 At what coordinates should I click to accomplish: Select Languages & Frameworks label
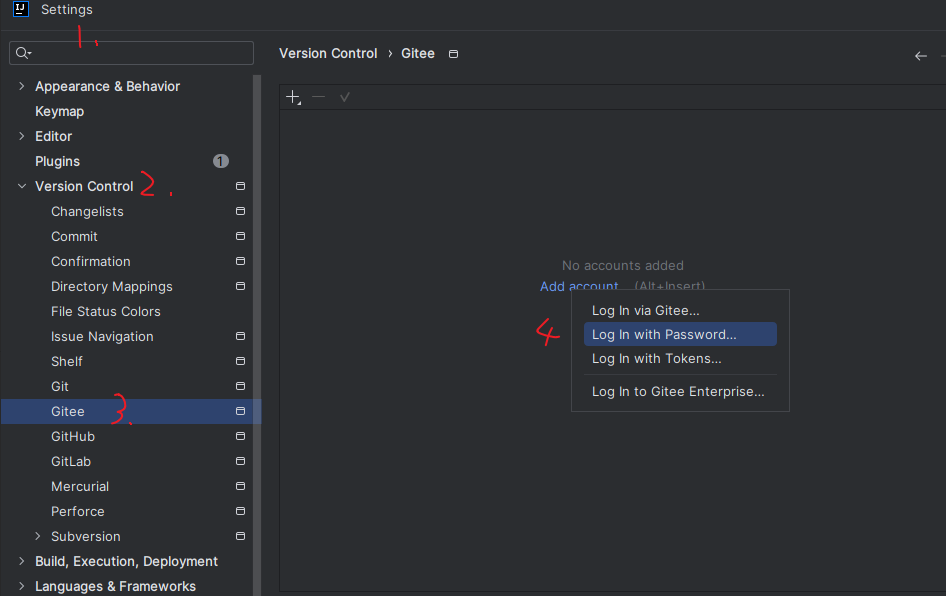point(115,586)
